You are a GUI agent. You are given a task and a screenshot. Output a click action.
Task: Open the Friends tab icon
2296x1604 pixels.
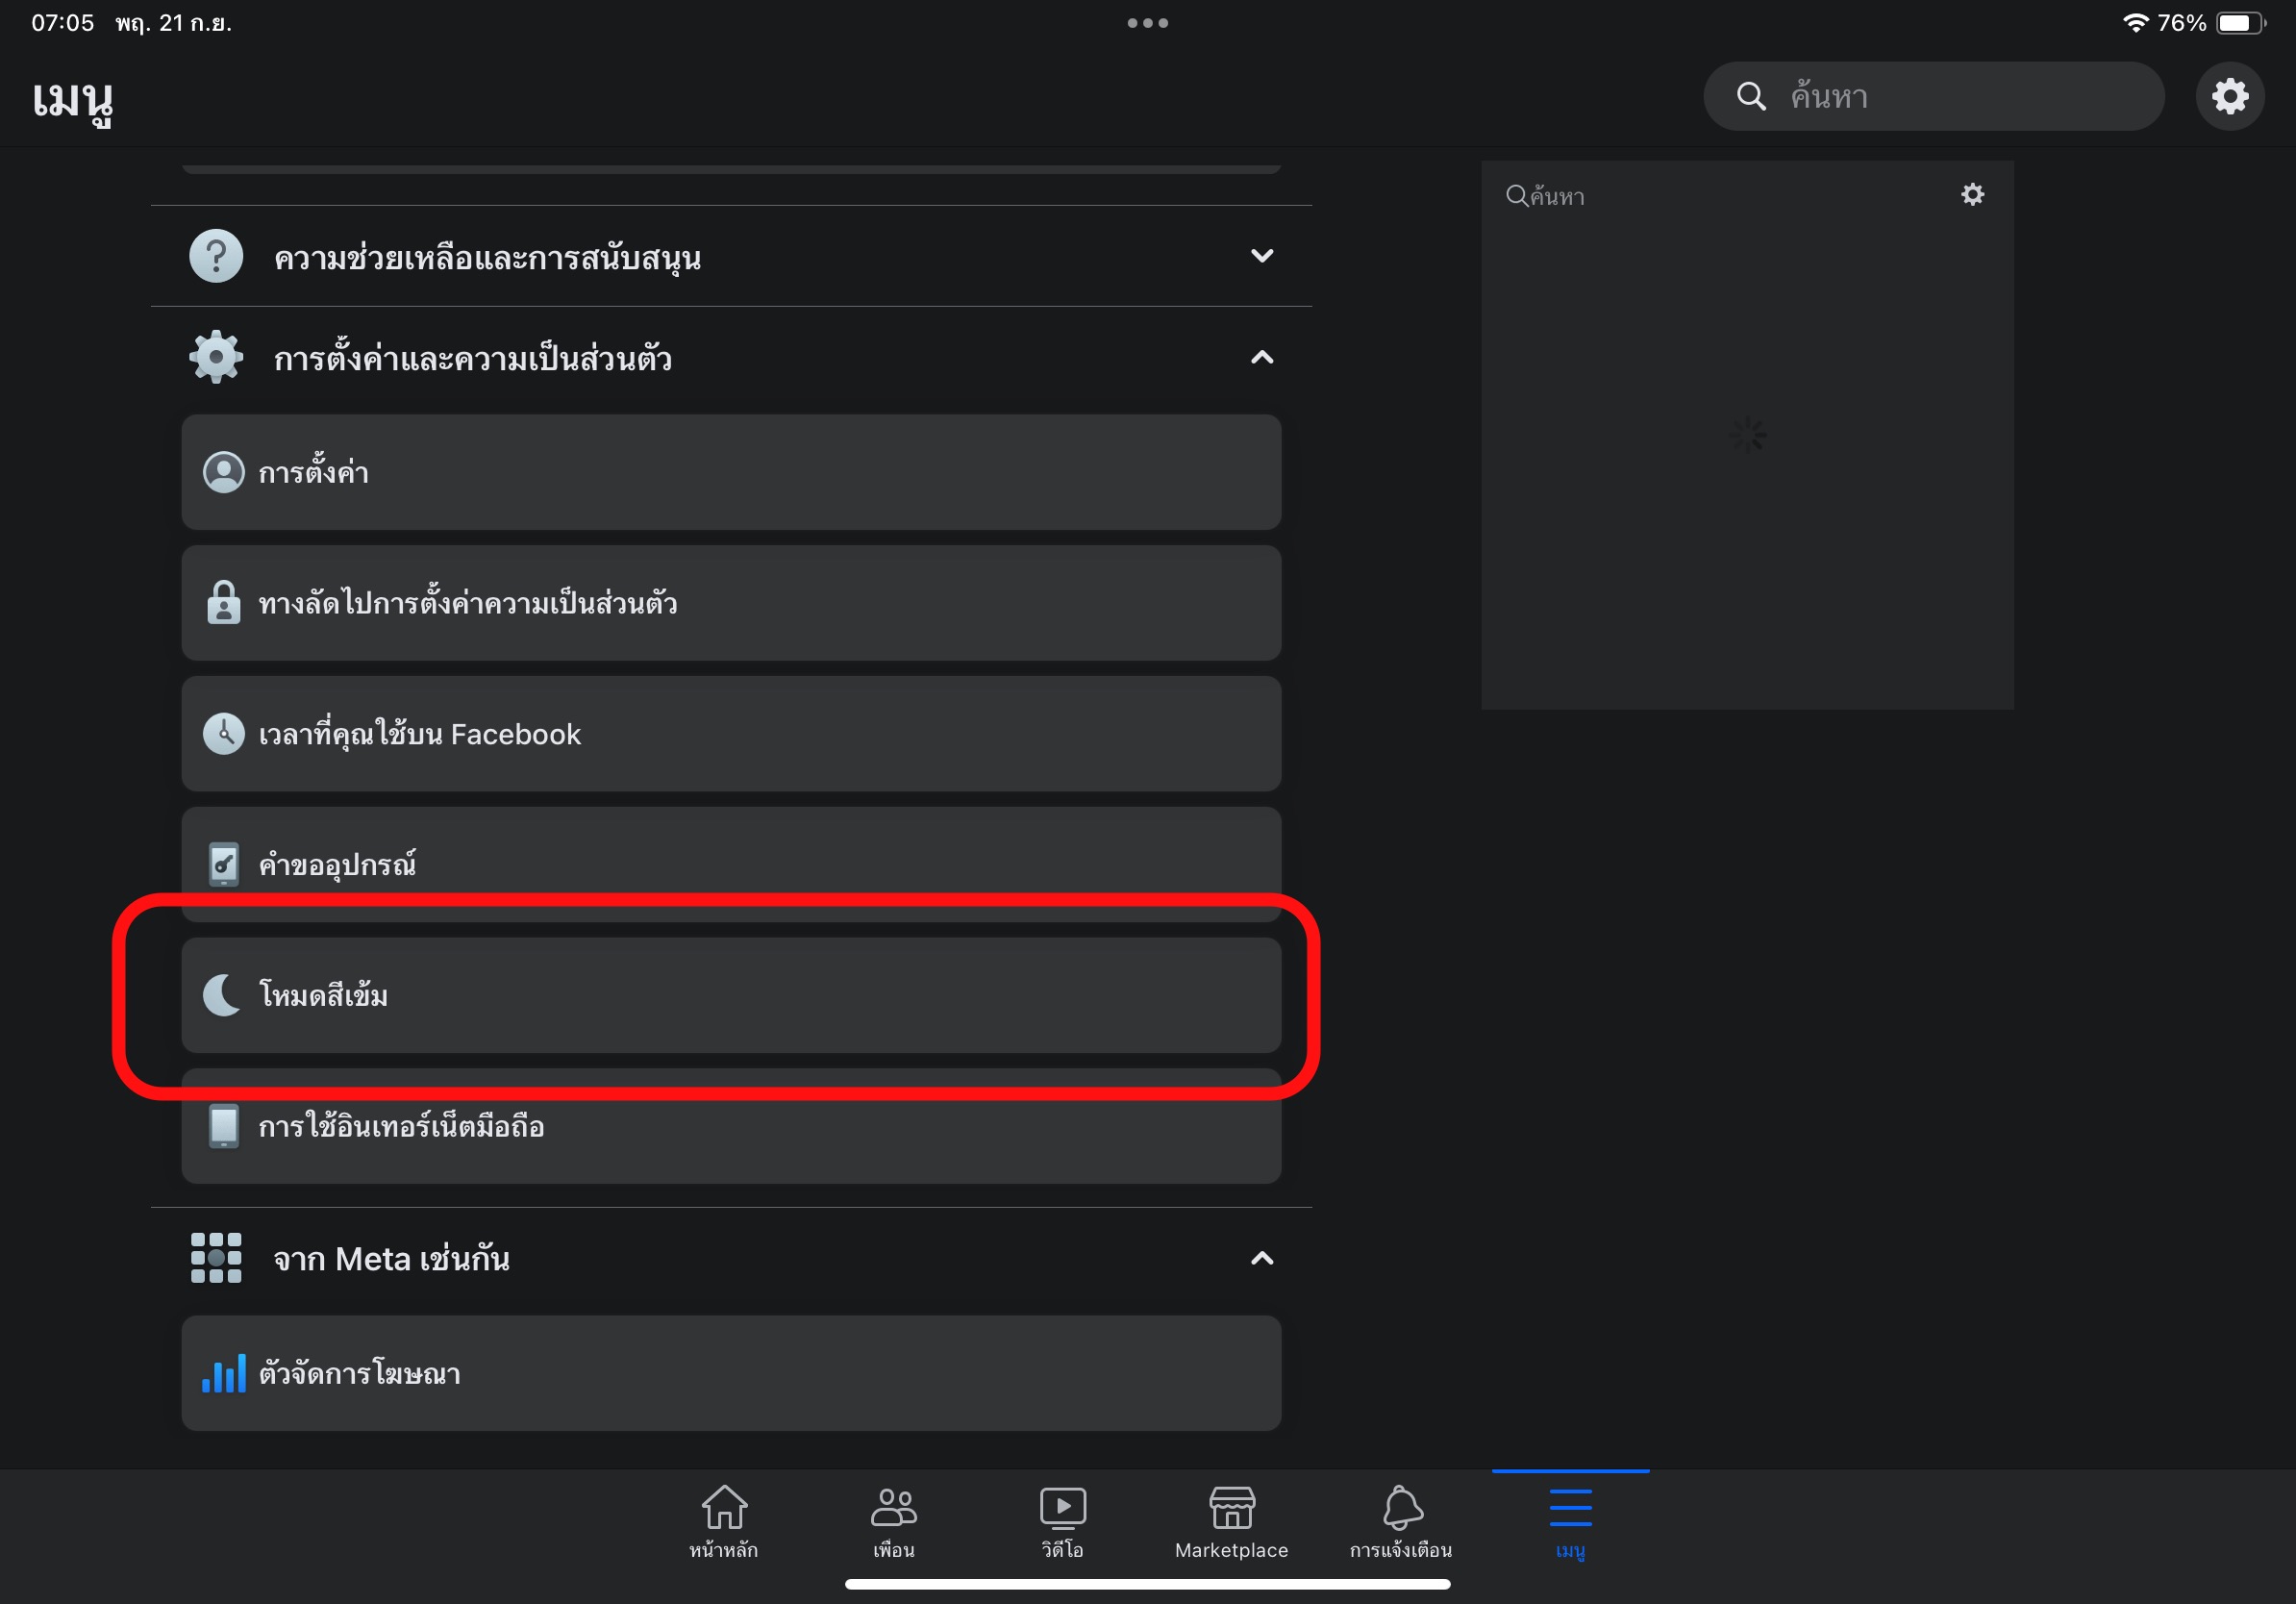point(893,1507)
